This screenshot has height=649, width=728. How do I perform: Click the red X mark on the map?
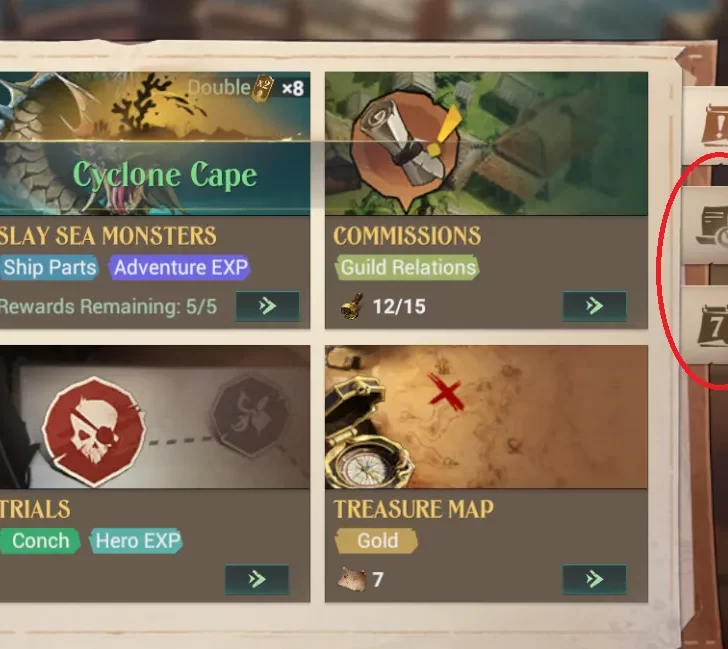click(446, 392)
